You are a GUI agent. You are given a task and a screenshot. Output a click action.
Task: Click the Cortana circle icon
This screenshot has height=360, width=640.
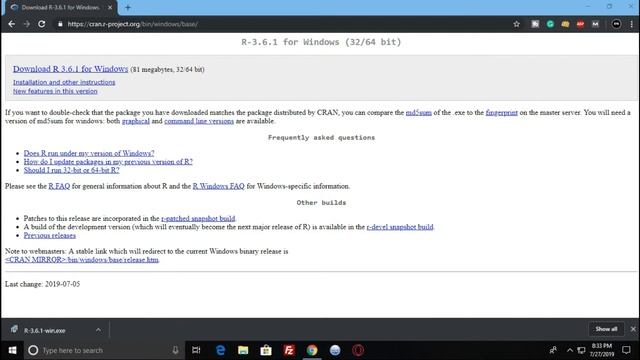(33, 350)
